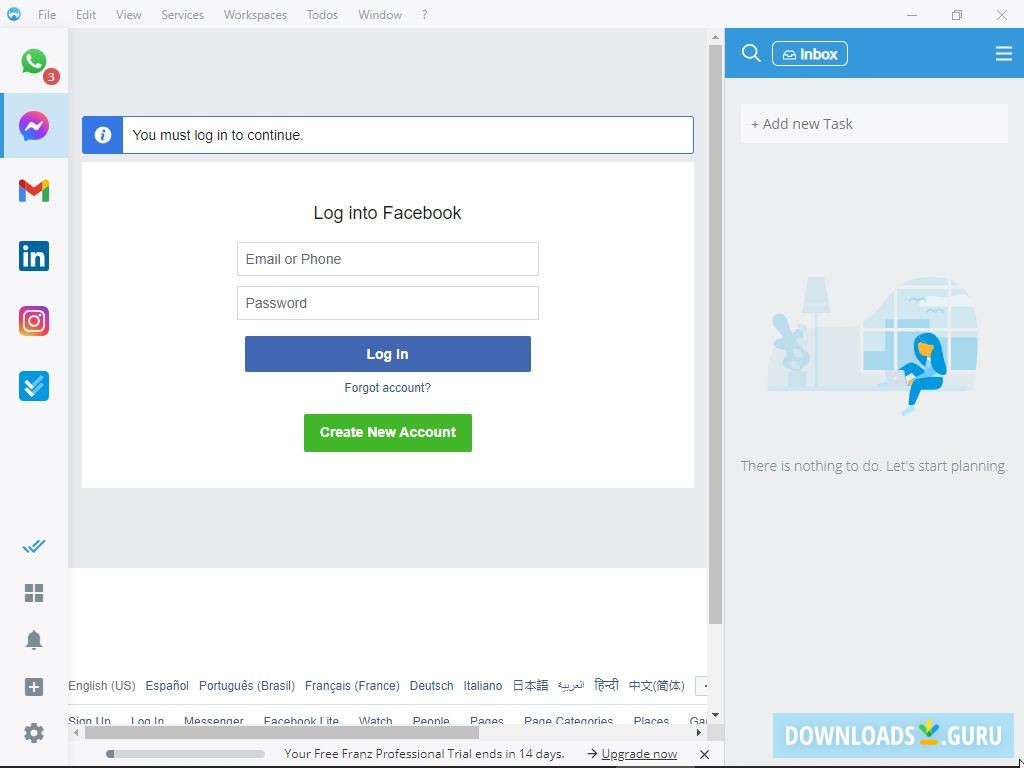Open the View menu

coord(129,14)
